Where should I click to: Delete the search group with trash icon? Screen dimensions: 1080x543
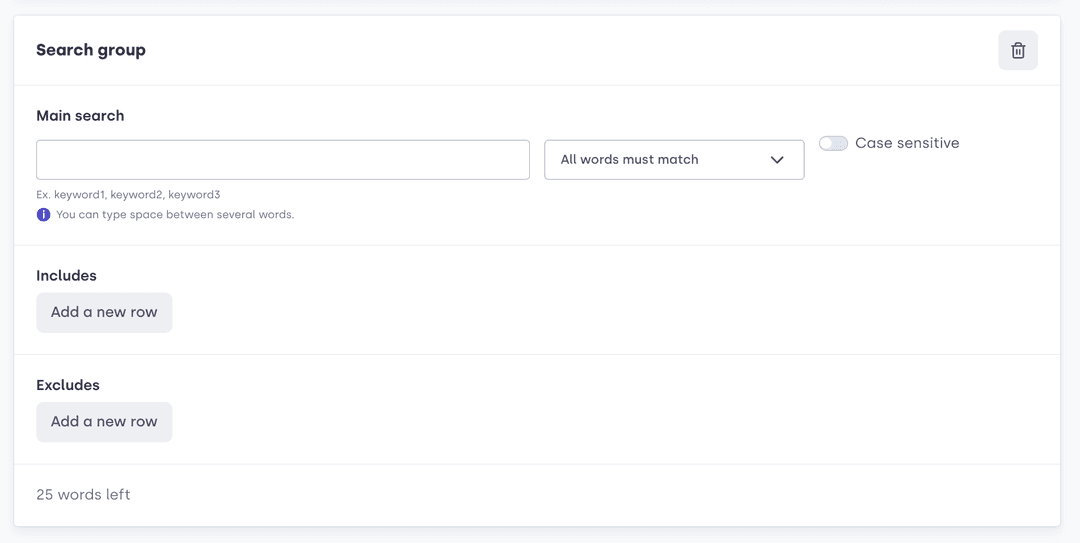pyautogui.click(x=1017, y=50)
